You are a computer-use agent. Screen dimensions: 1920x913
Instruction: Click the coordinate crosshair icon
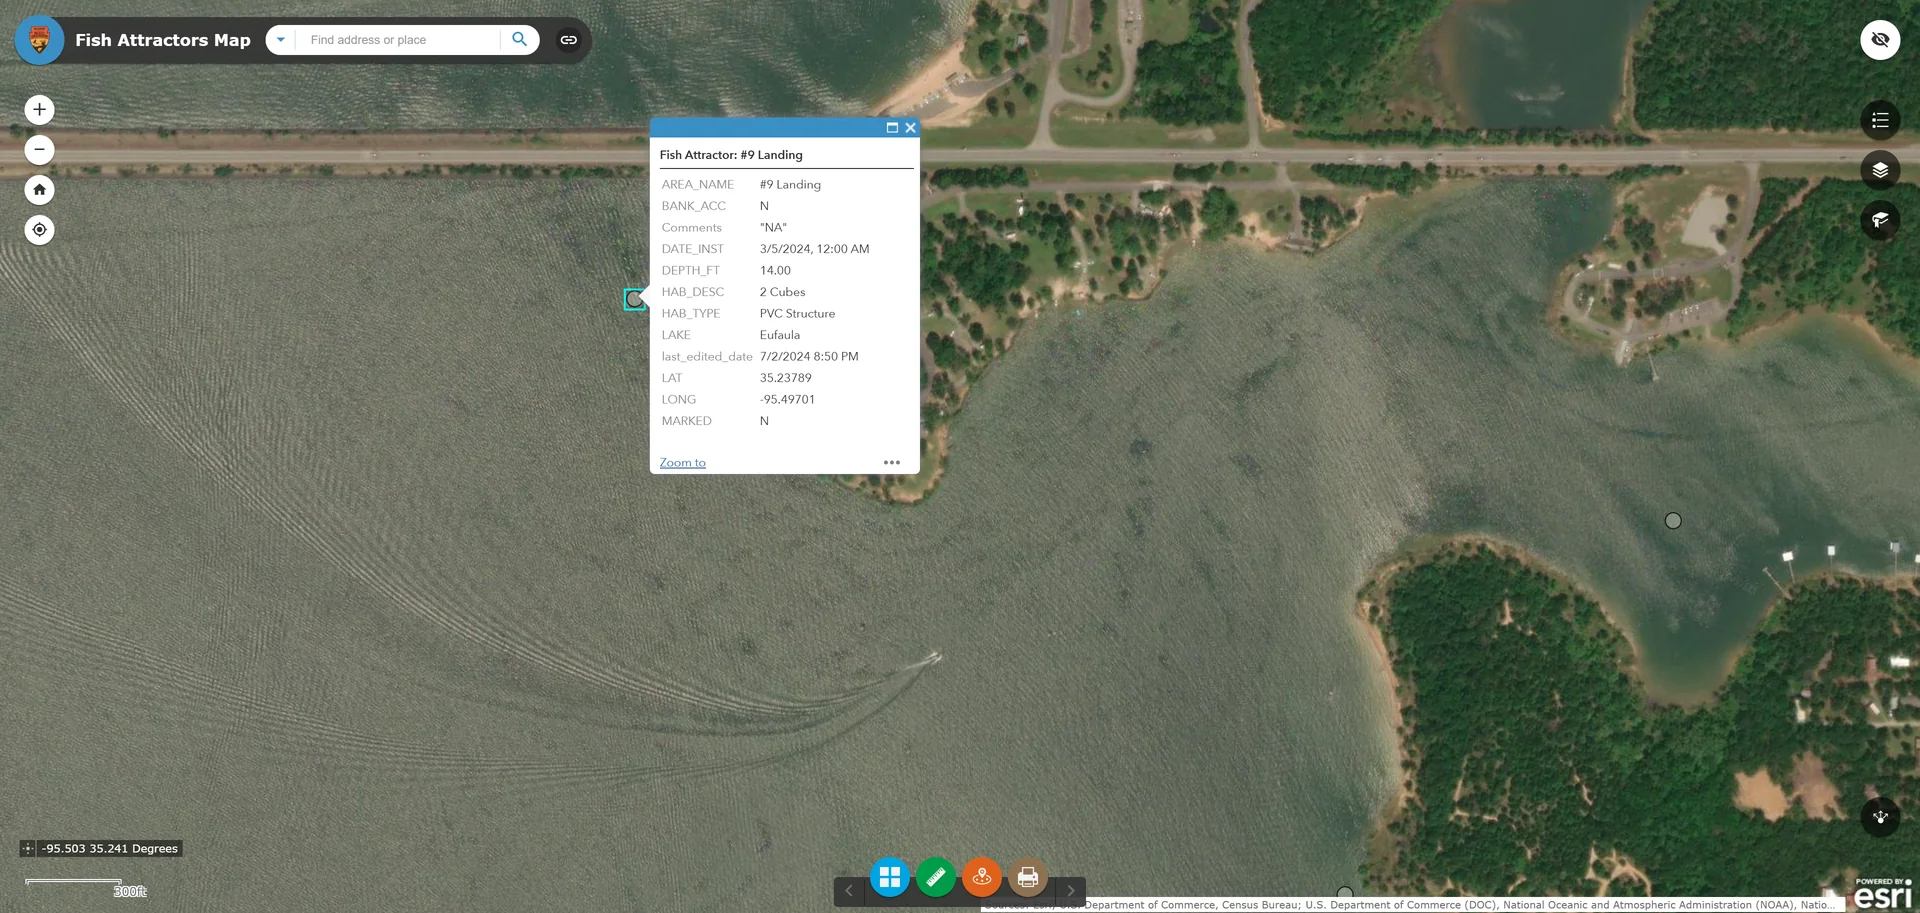click(28, 848)
